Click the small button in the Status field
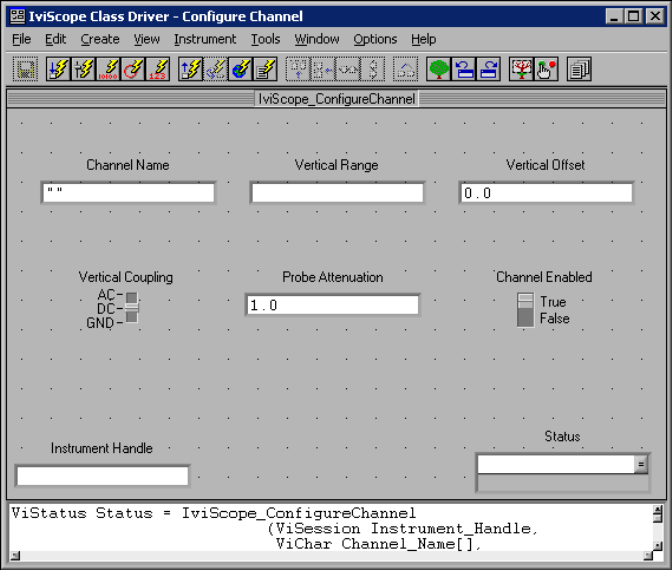Image resolution: width=672 pixels, height=570 pixels. pos(640,464)
